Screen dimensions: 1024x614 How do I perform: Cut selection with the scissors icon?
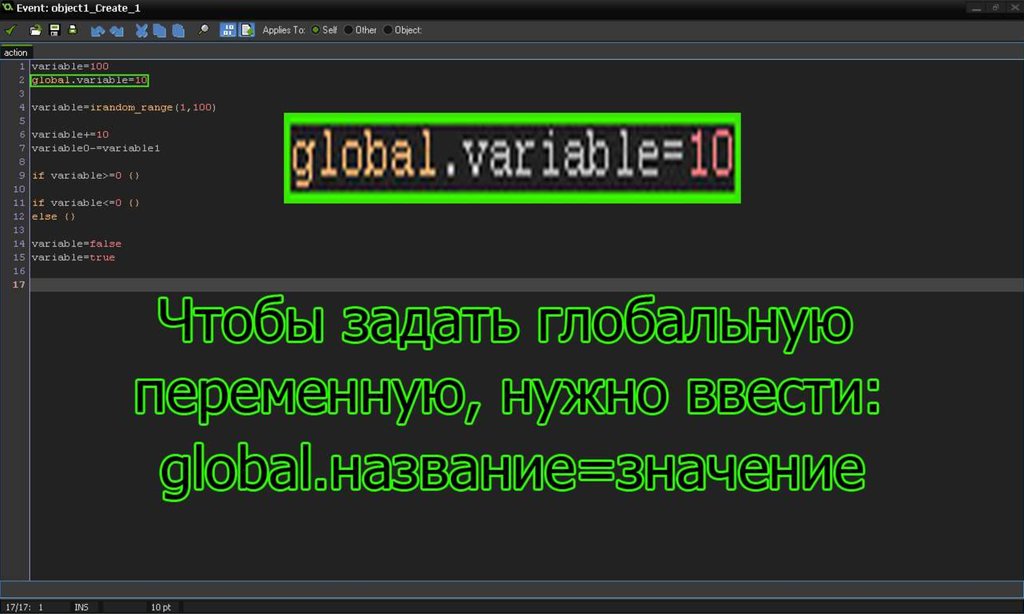point(142,30)
